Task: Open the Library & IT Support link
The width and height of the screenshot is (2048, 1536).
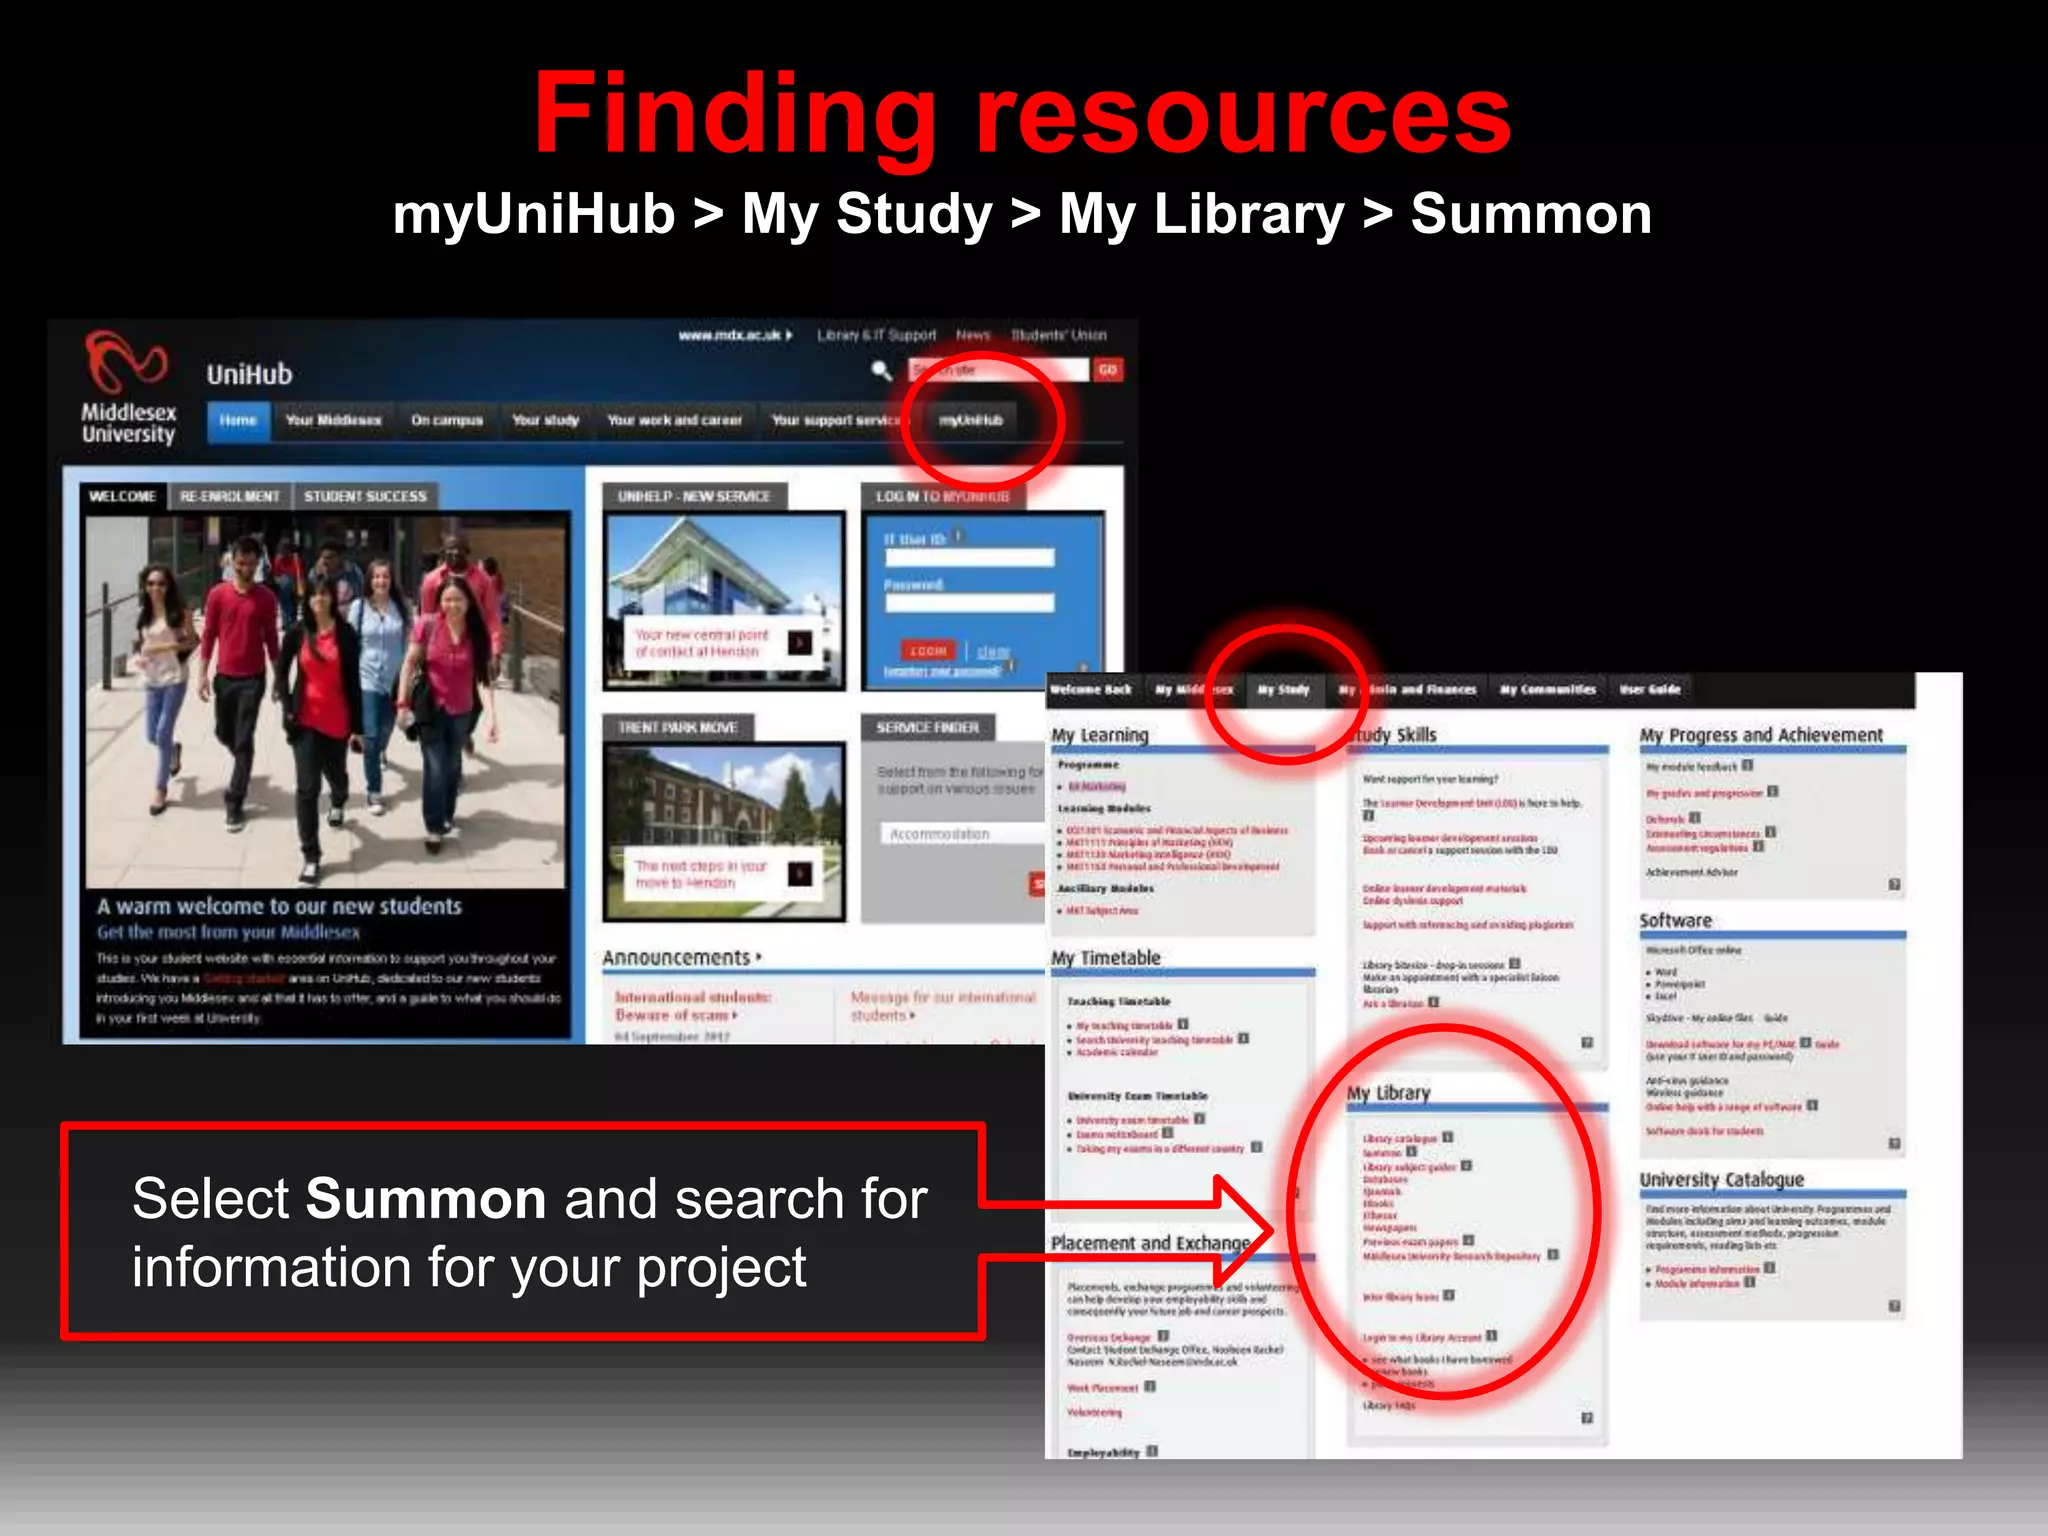Action: [876, 335]
